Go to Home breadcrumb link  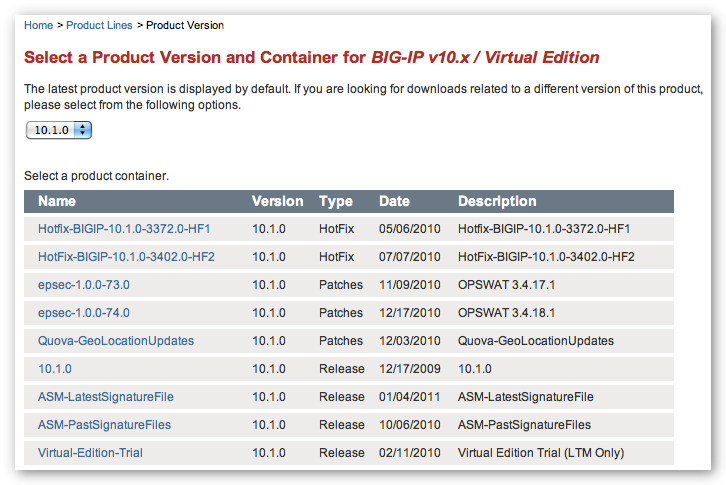point(38,25)
